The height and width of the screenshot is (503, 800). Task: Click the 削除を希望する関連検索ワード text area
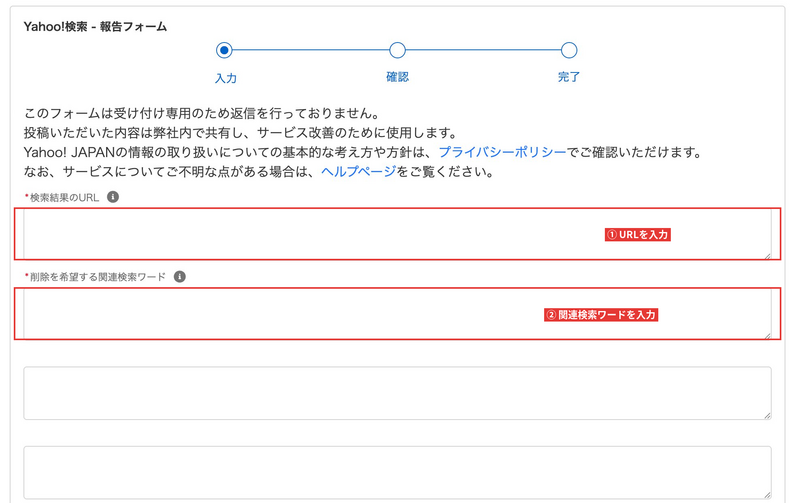click(x=397, y=314)
